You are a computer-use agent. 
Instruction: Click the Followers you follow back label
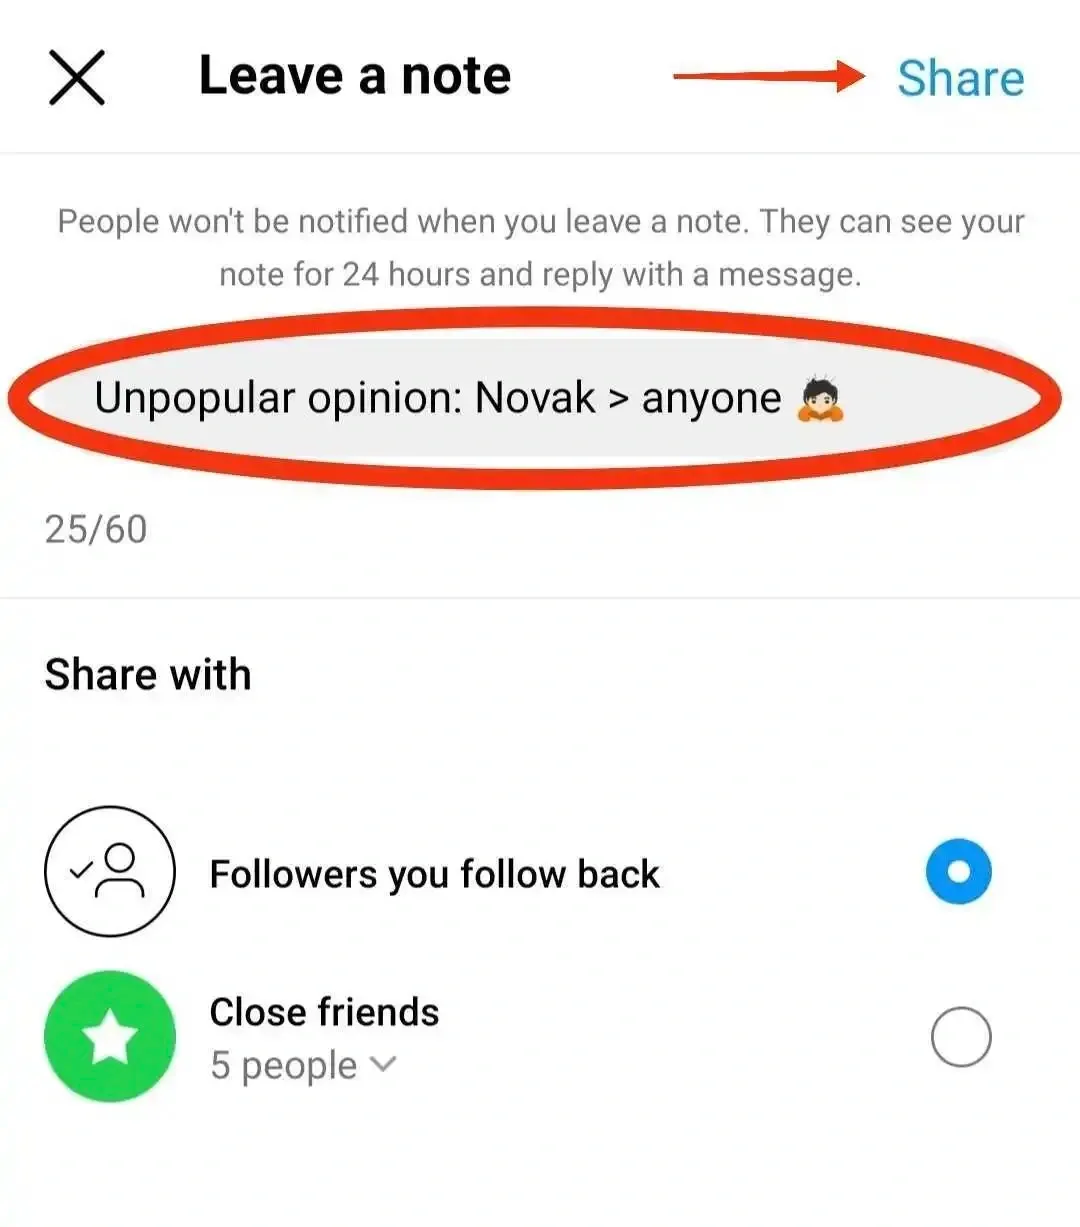(x=435, y=874)
